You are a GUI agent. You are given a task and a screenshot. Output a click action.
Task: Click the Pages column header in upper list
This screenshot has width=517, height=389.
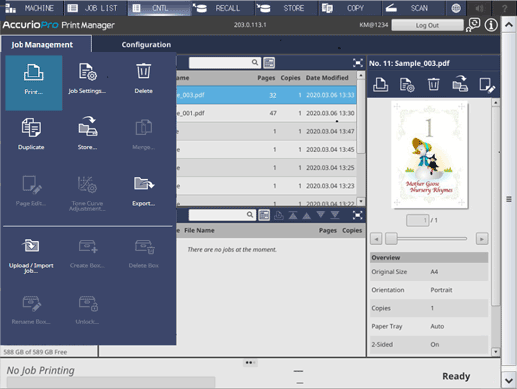(x=266, y=78)
